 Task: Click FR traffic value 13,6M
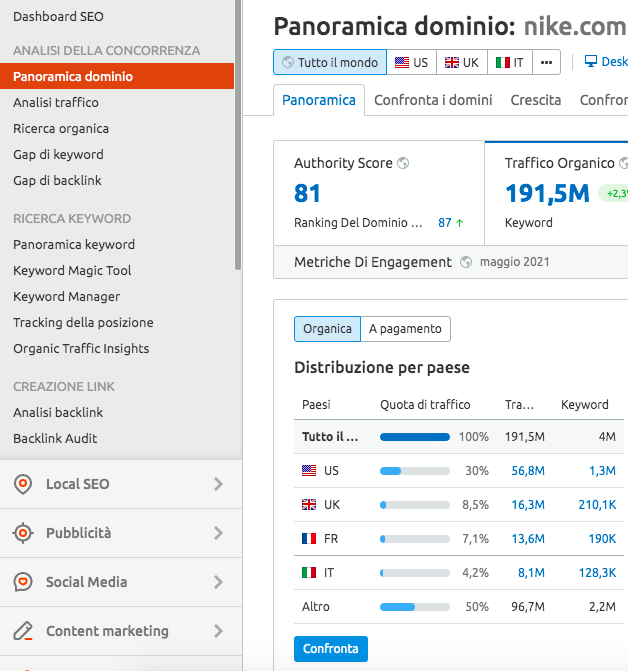[x=528, y=538]
